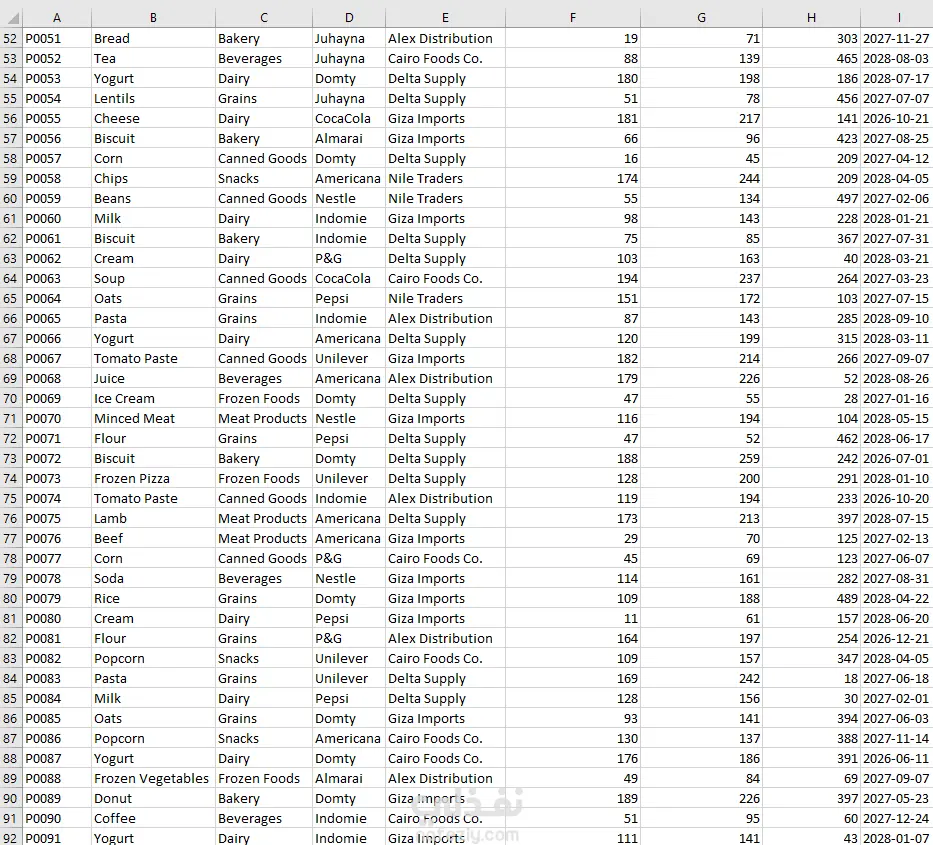Click date 2028-09-10 in row P0065

pos(897,319)
